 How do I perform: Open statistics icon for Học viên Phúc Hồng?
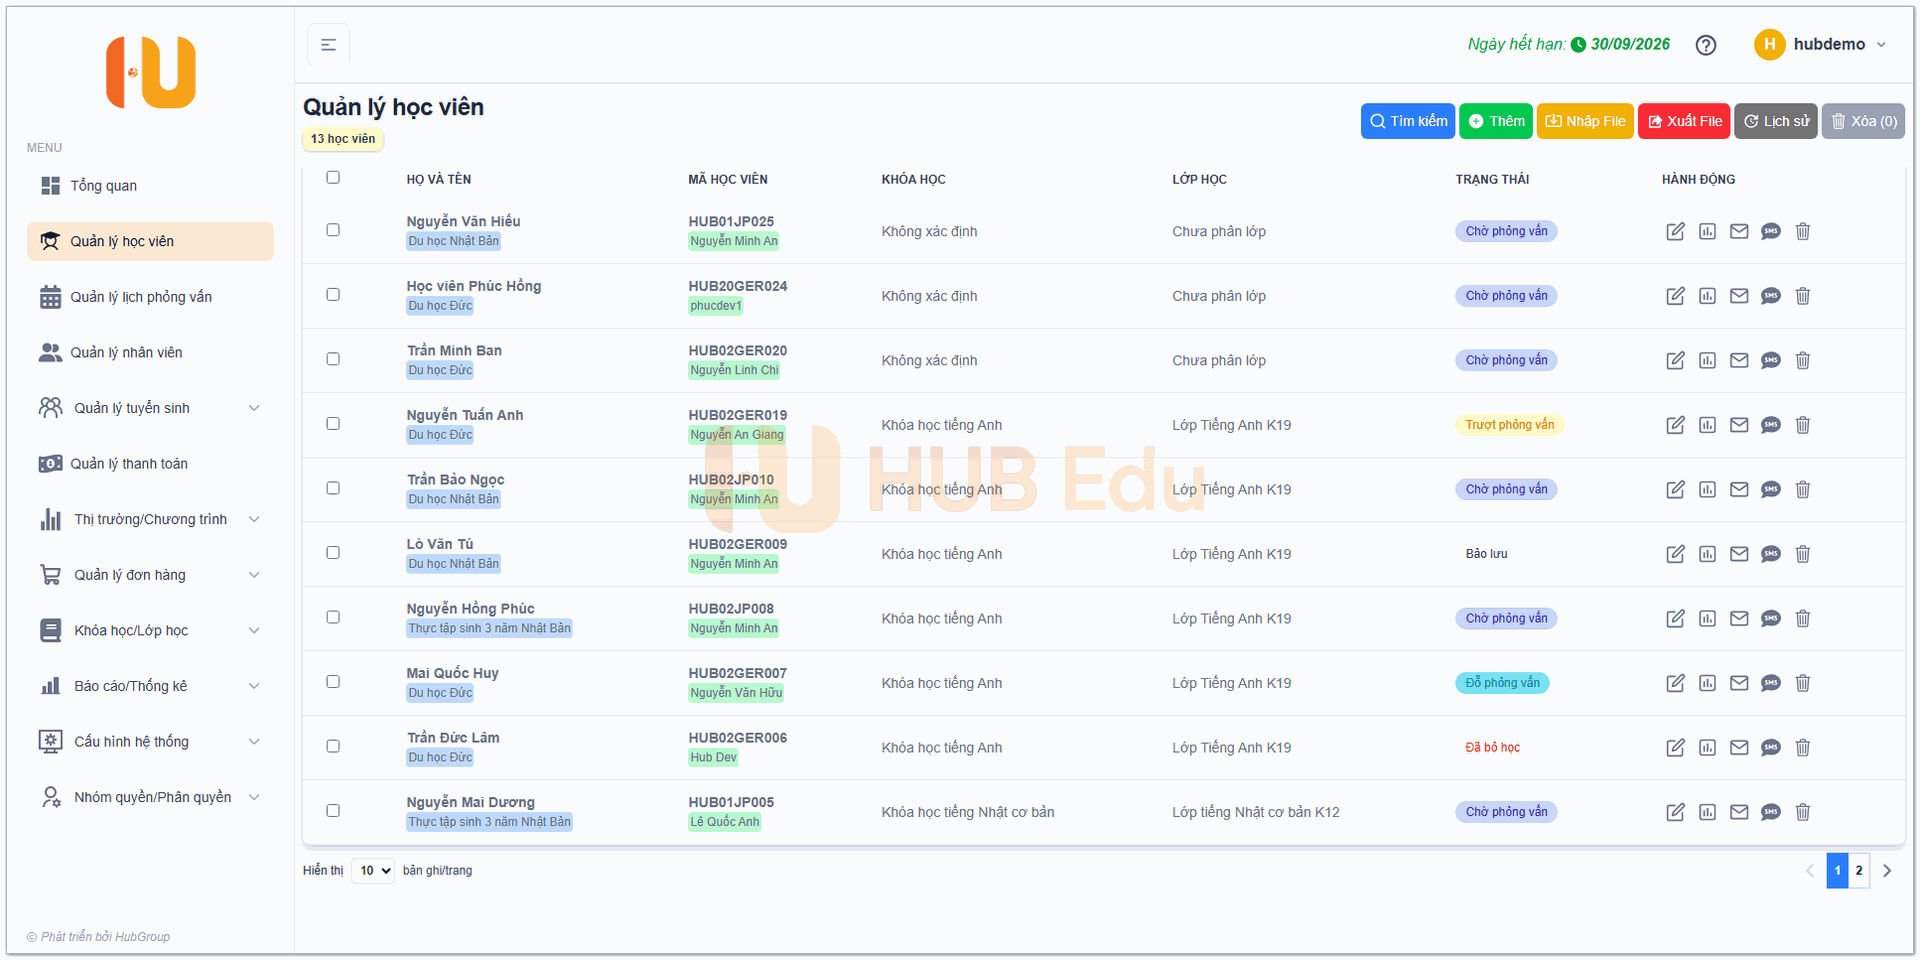click(x=1707, y=296)
